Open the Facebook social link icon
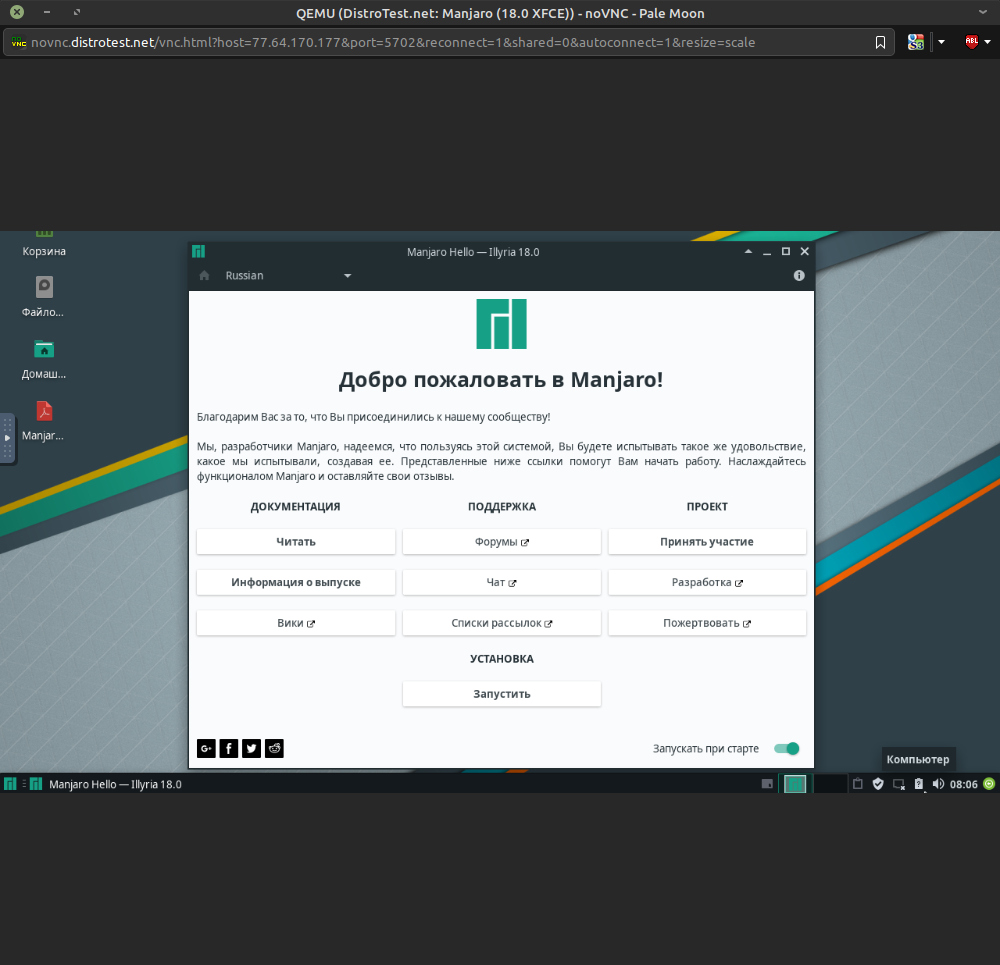1000x965 pixels. [229, 748]
